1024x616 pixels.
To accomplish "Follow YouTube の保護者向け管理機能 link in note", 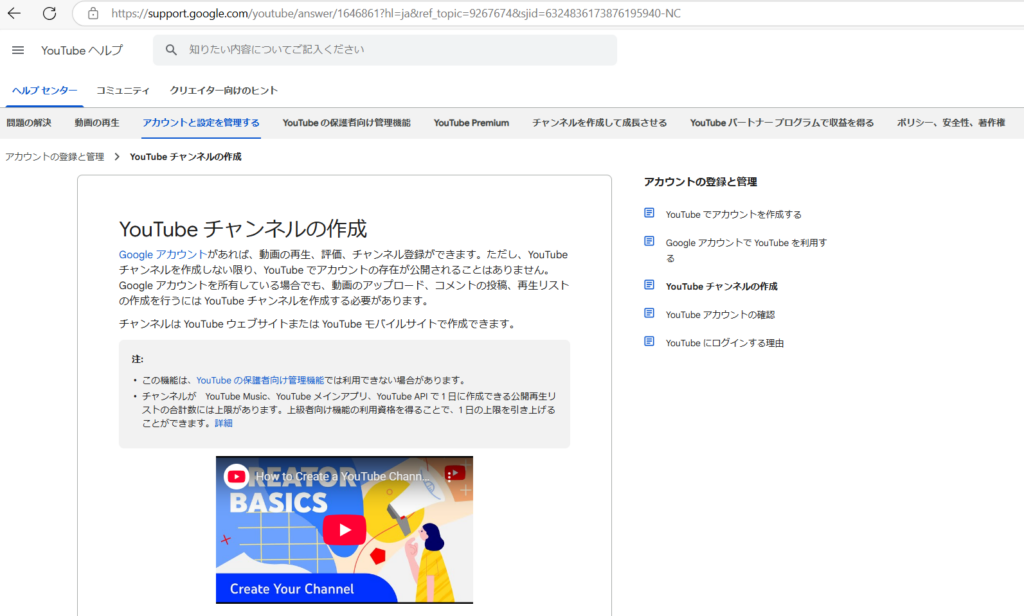I will (260, 380).
